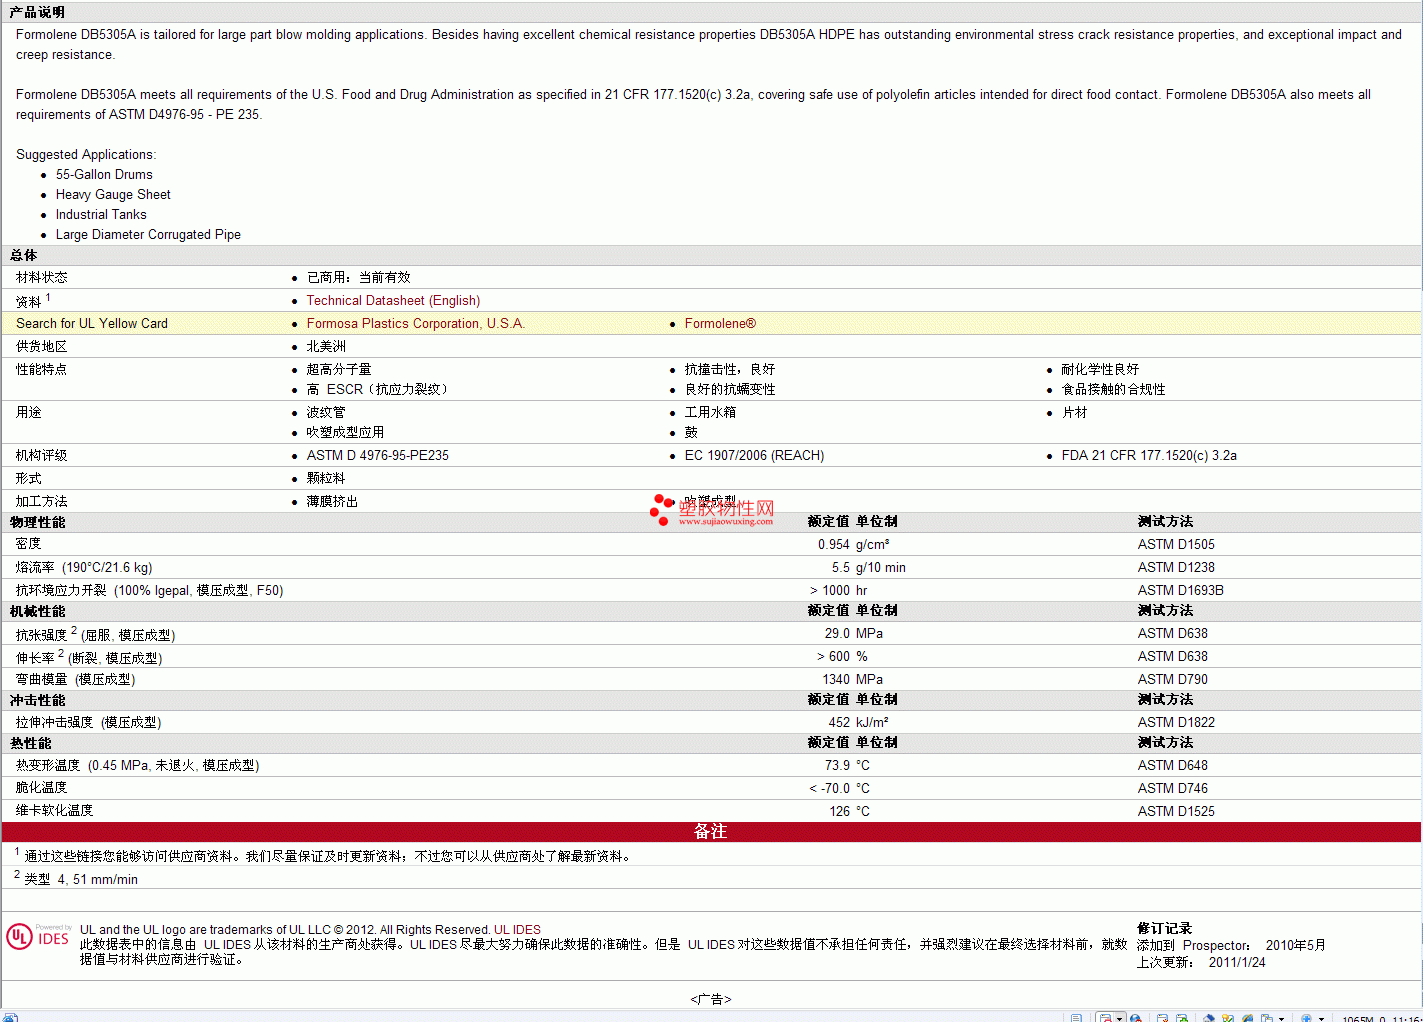The image size is (1423, 1022).
Task: Click ASTM D1238 test method
Action: [x=1176, y=568]
